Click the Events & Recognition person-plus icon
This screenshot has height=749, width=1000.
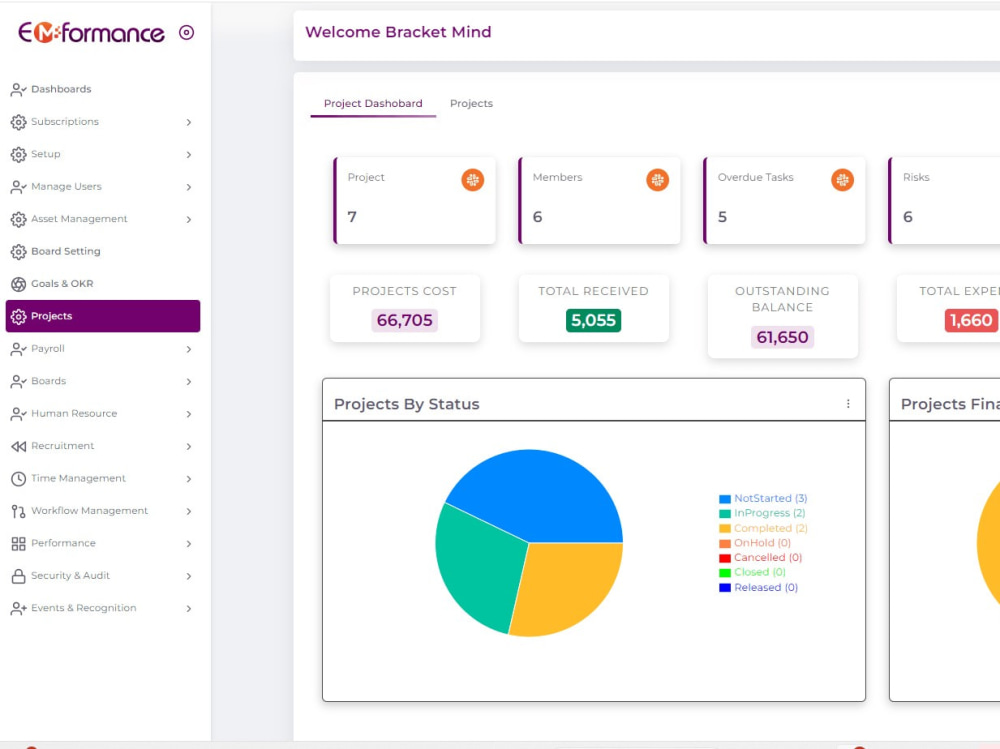click(18, 609)
